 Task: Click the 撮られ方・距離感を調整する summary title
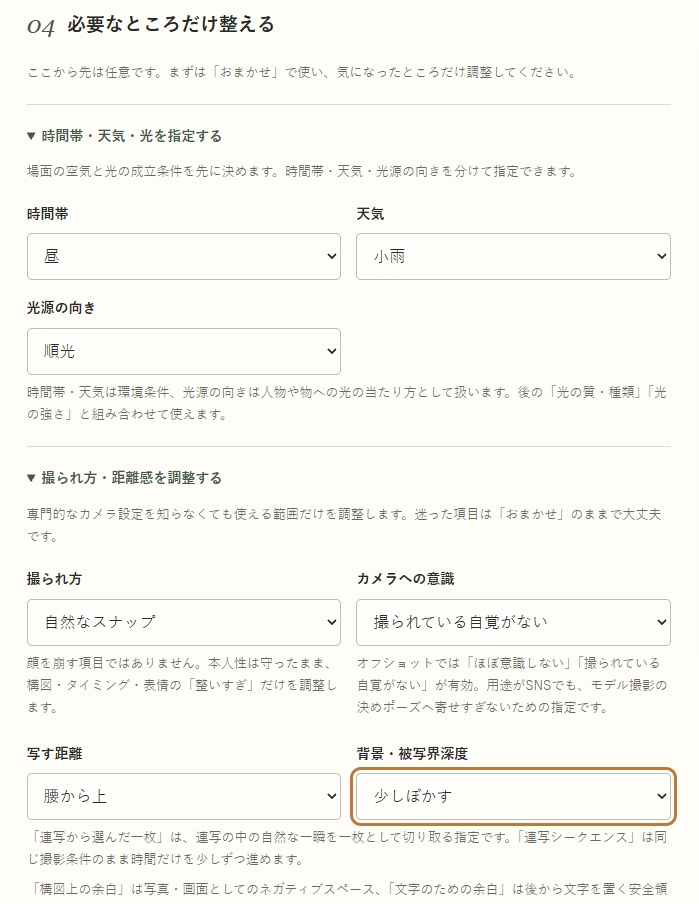[x=131, y=478]
